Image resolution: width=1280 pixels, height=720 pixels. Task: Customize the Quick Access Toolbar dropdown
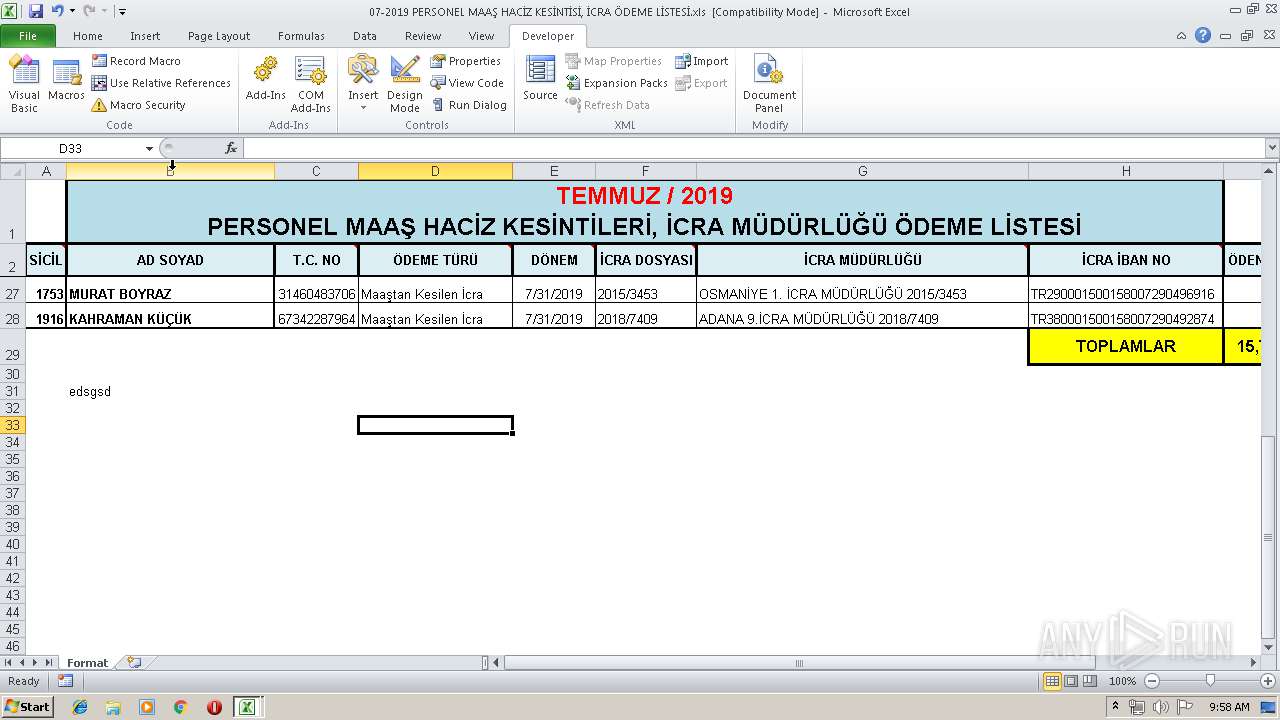tap(122, 12)
